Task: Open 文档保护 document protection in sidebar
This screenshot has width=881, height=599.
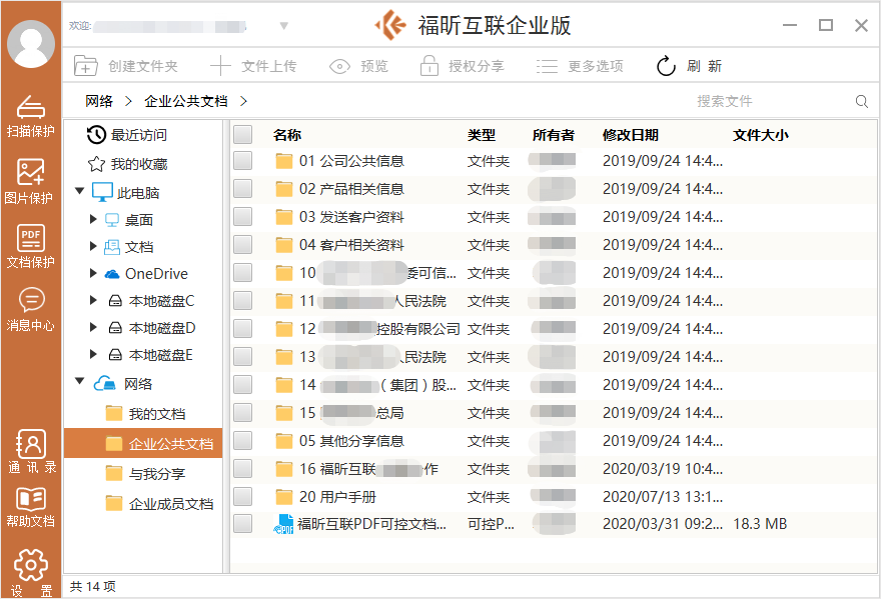Action: tap(30, 246)
